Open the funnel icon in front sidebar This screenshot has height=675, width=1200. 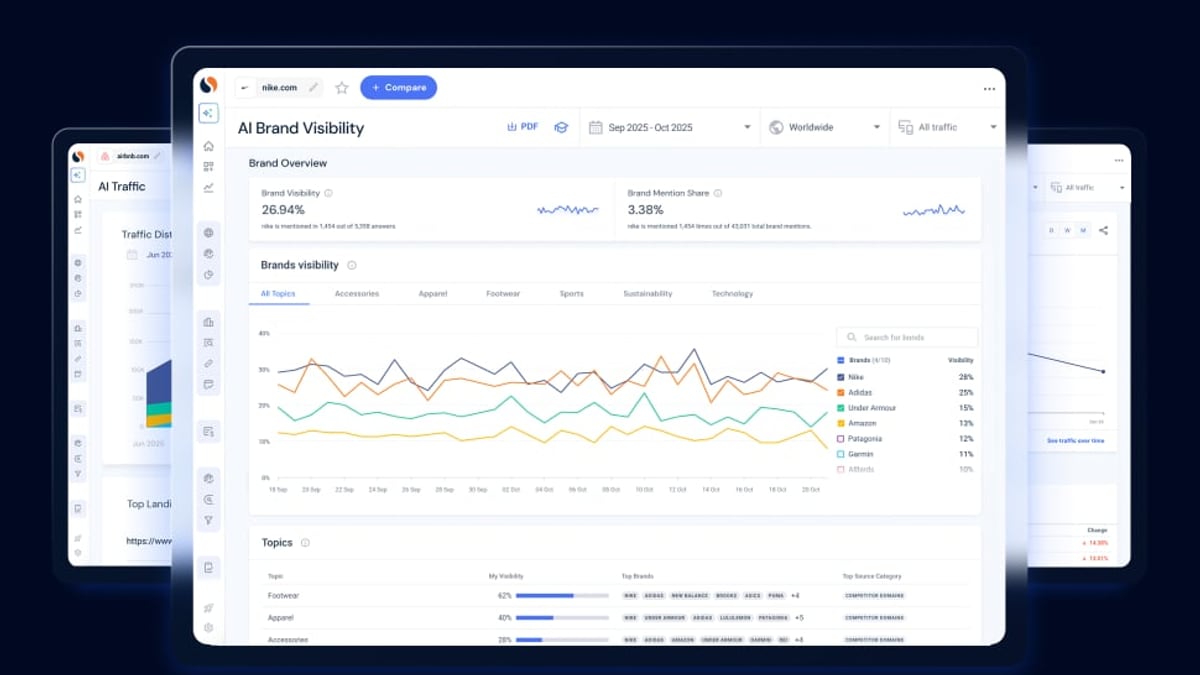tap(208, 520)
